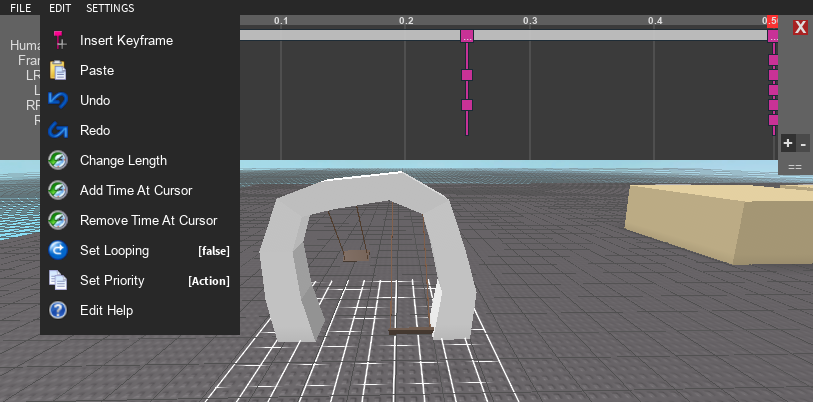Close the animation editor with red X
This screenshot has width=813, height=402.
pos(801,27)
